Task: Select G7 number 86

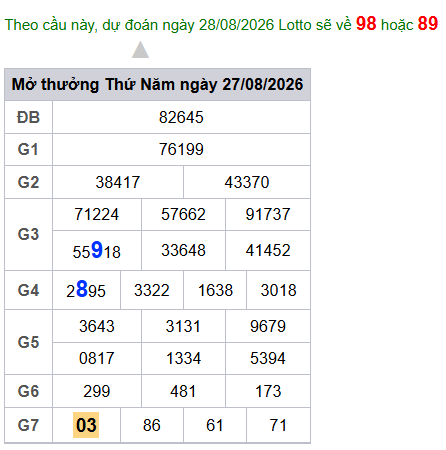Action: (152, 425)
